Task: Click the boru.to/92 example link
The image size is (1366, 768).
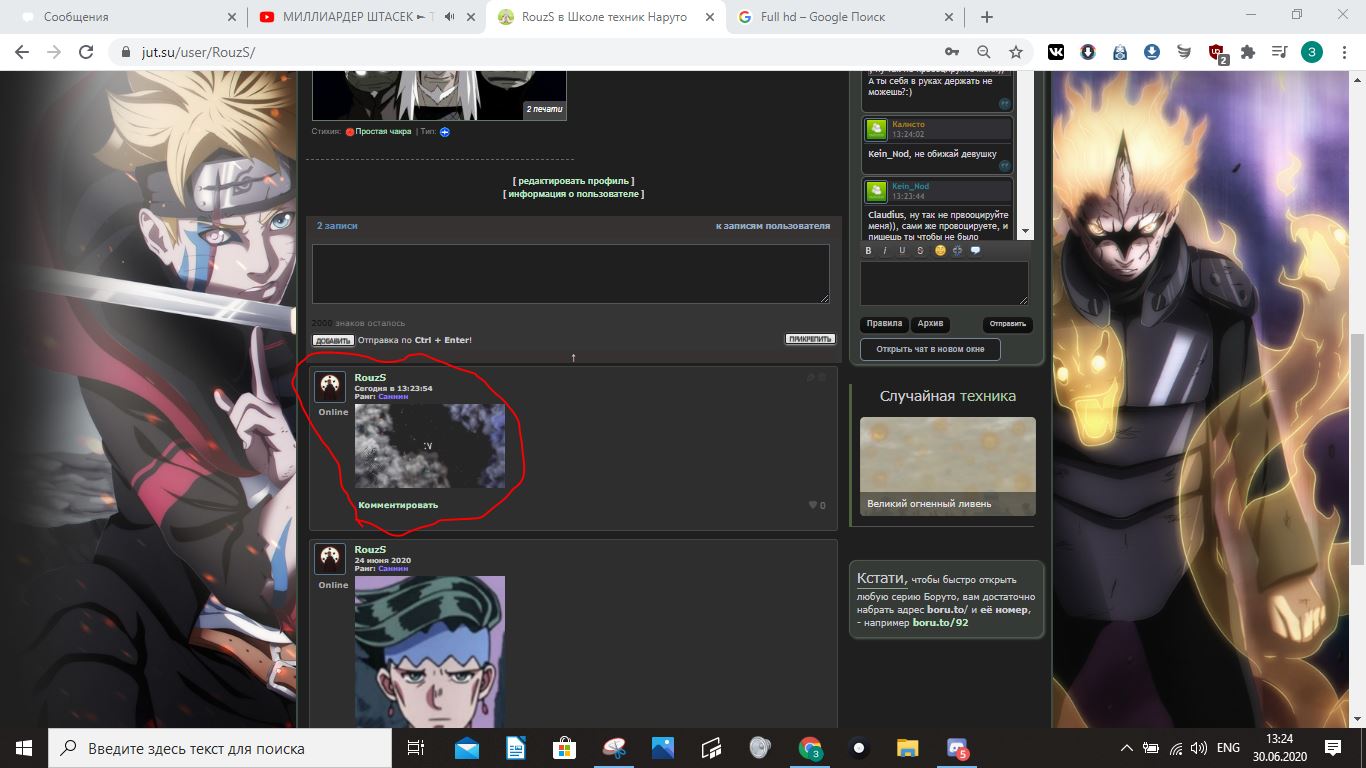Action: click(940, 622)
